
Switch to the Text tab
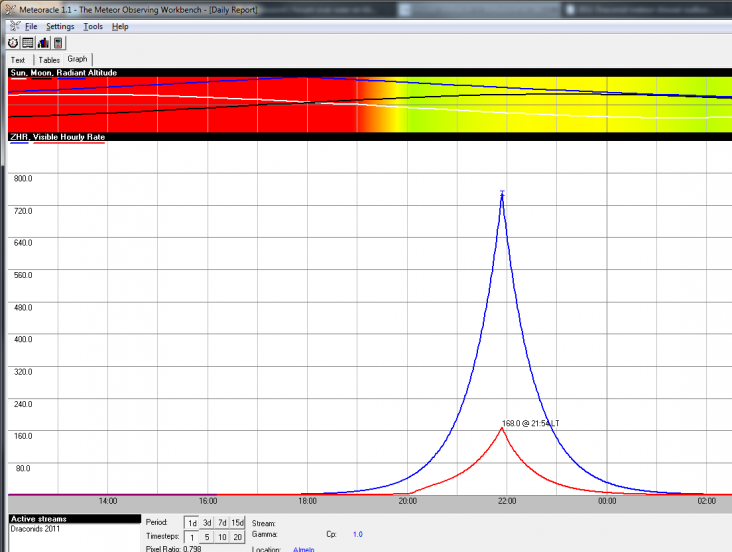[18, 60]
